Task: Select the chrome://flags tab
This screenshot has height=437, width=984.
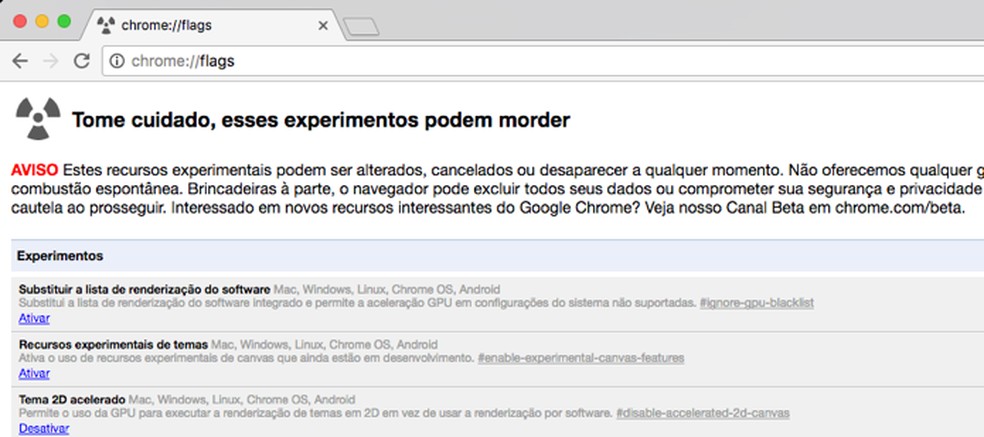Action: [212, 25]
